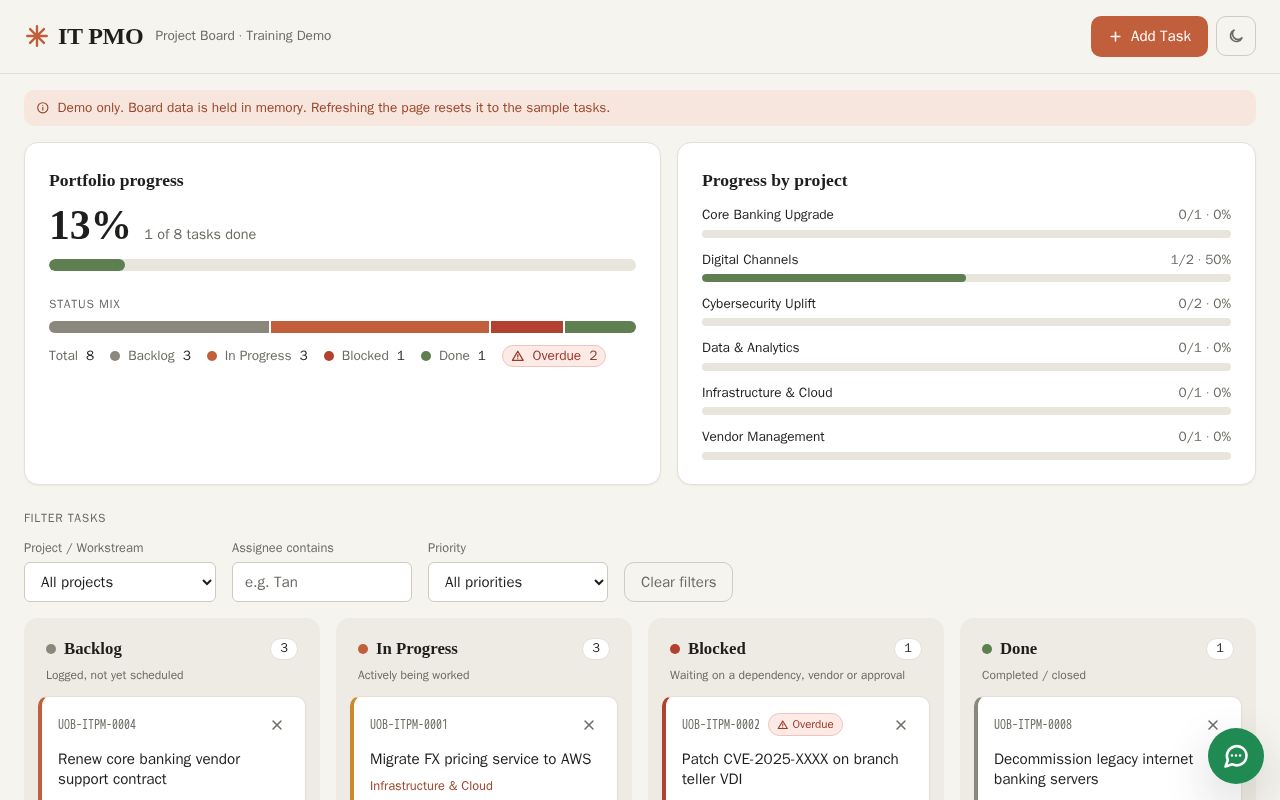The image size is (1280, 800).
Task: Click the Blocked column count badge
Action: [908, 648]
